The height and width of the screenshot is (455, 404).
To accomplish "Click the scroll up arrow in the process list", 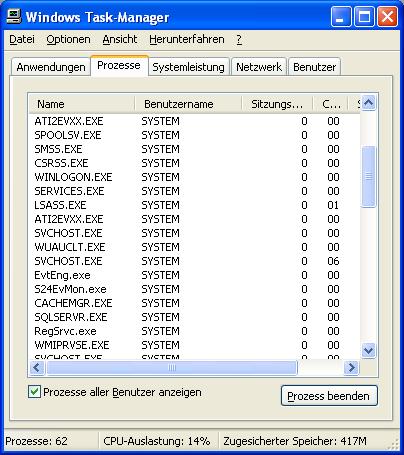I will (368, 103).
